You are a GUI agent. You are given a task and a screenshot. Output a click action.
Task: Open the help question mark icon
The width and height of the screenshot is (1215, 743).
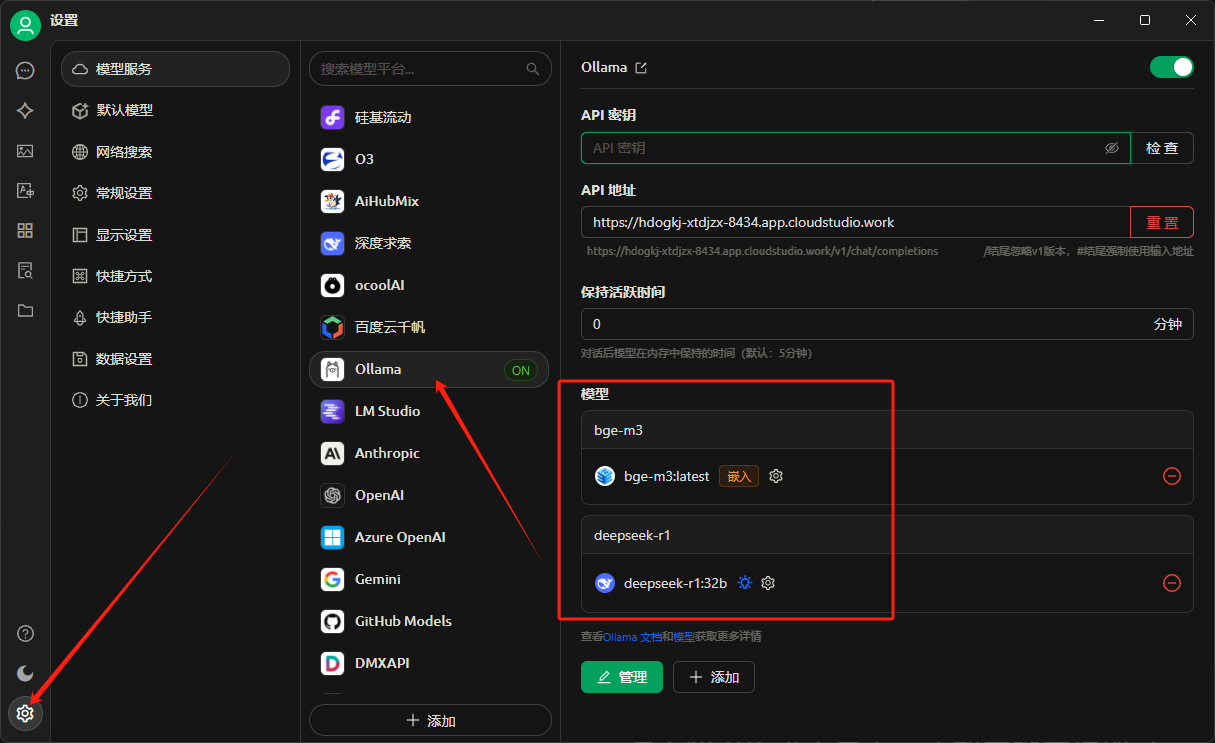pyautogui.click(x=25, y=634)
